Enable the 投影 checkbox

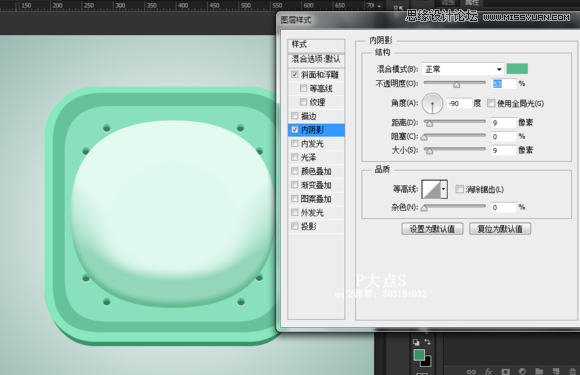pyautogui.click(x=295, y=226)
